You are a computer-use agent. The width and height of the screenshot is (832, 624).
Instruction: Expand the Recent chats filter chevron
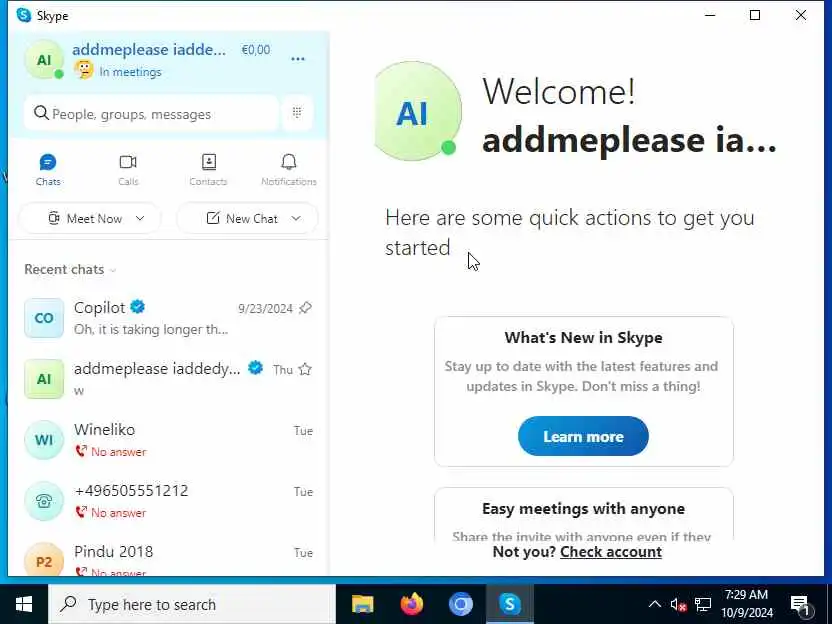[x=112, y=270]
